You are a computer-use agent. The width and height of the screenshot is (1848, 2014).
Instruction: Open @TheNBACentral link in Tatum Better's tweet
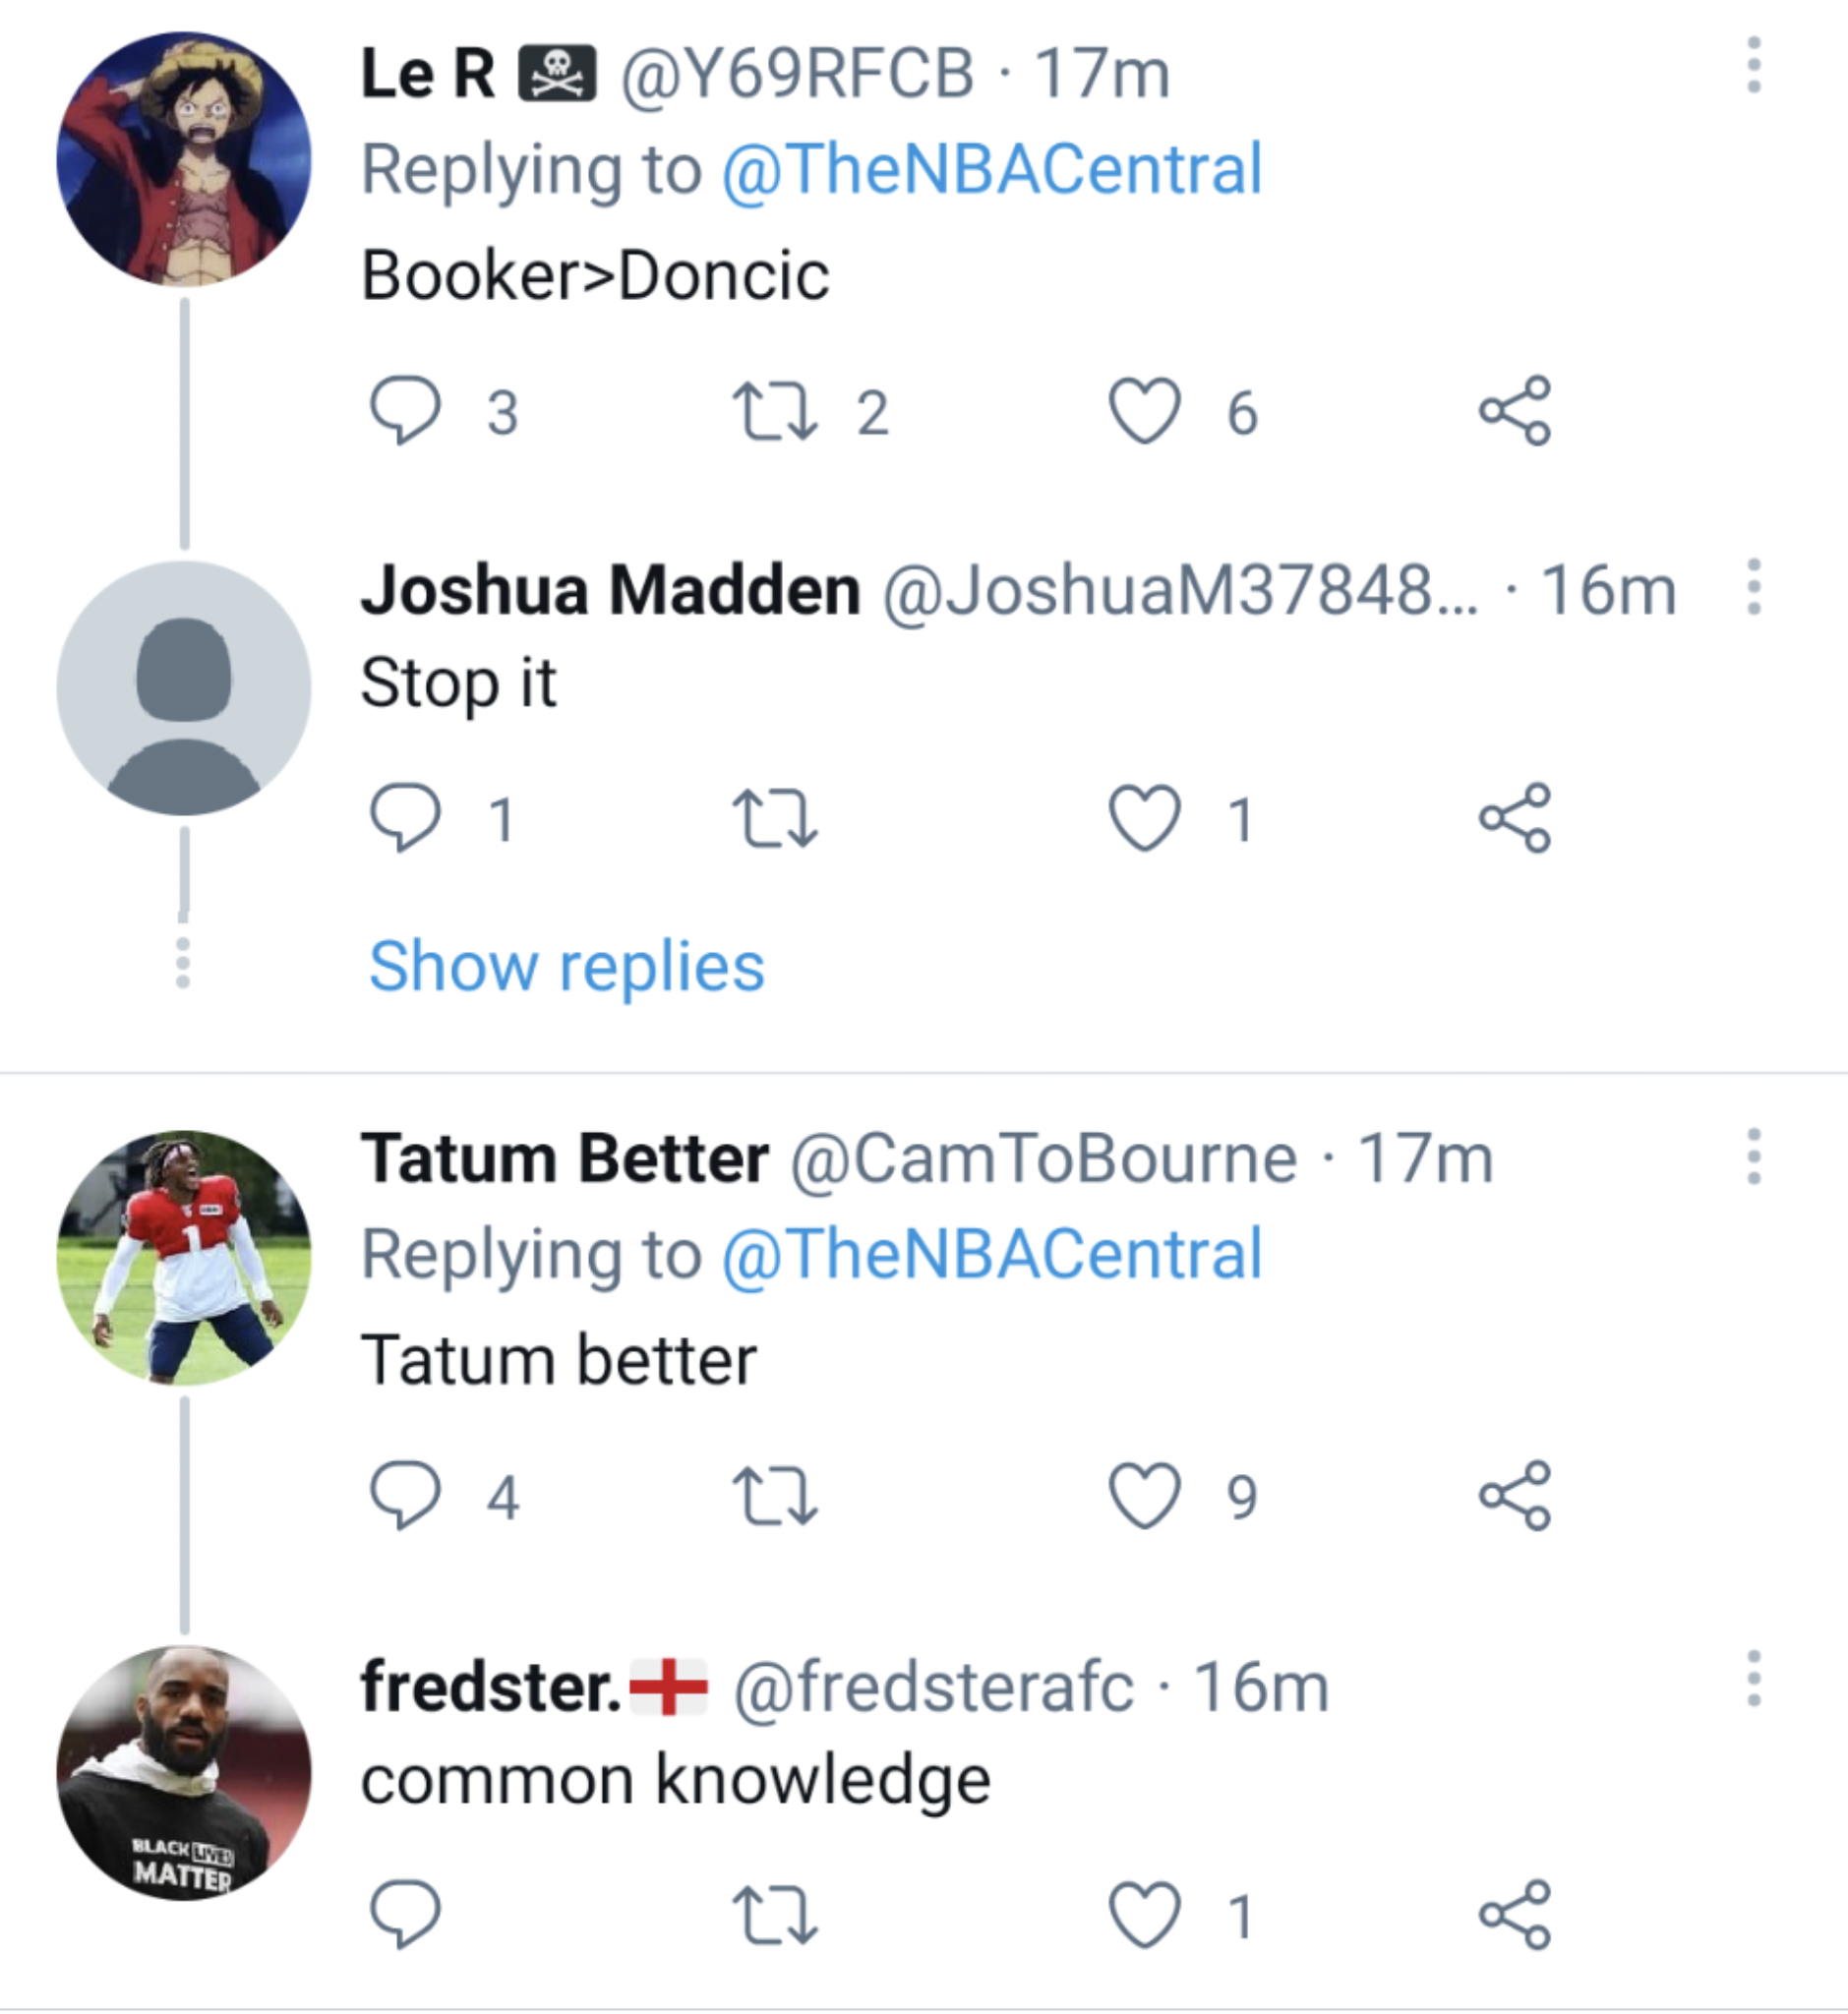coord(991,1254)
